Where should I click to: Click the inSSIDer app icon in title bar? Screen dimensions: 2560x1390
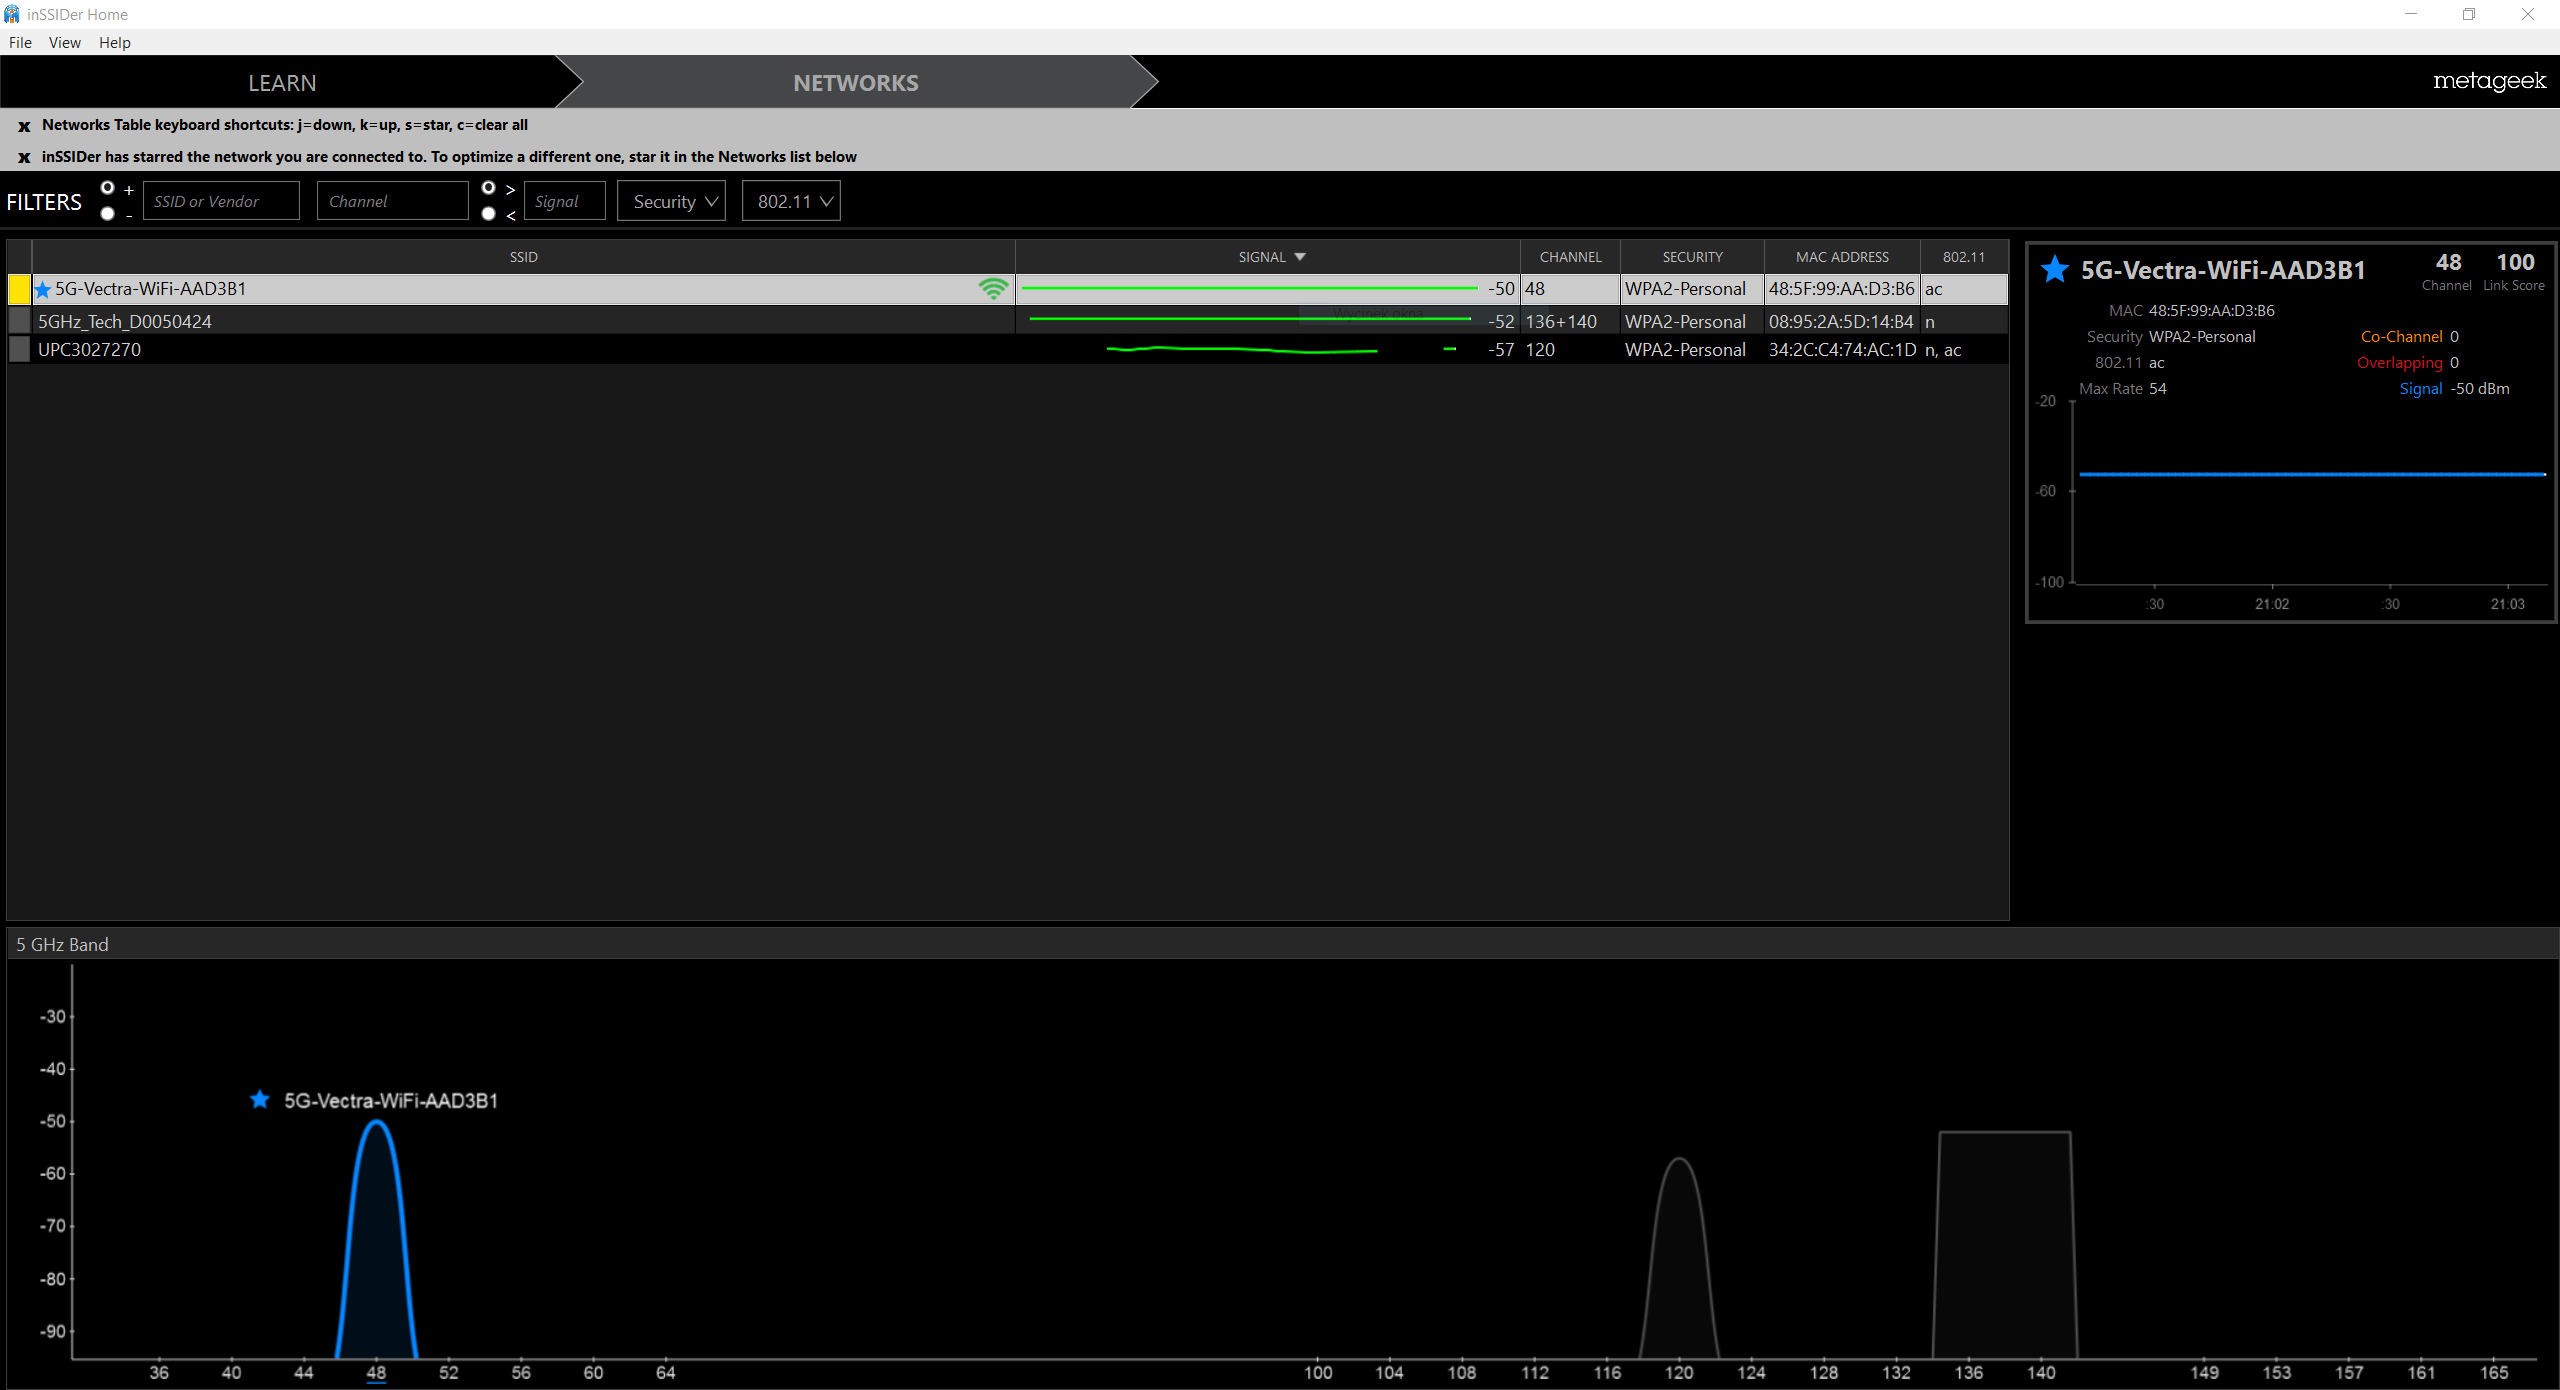pos(12,14)
